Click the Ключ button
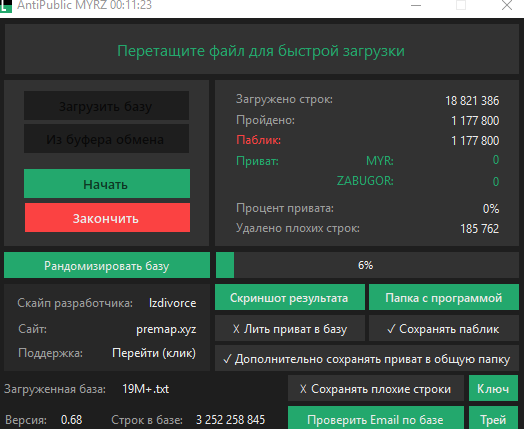524x429 pixels. tap(493, 388)
